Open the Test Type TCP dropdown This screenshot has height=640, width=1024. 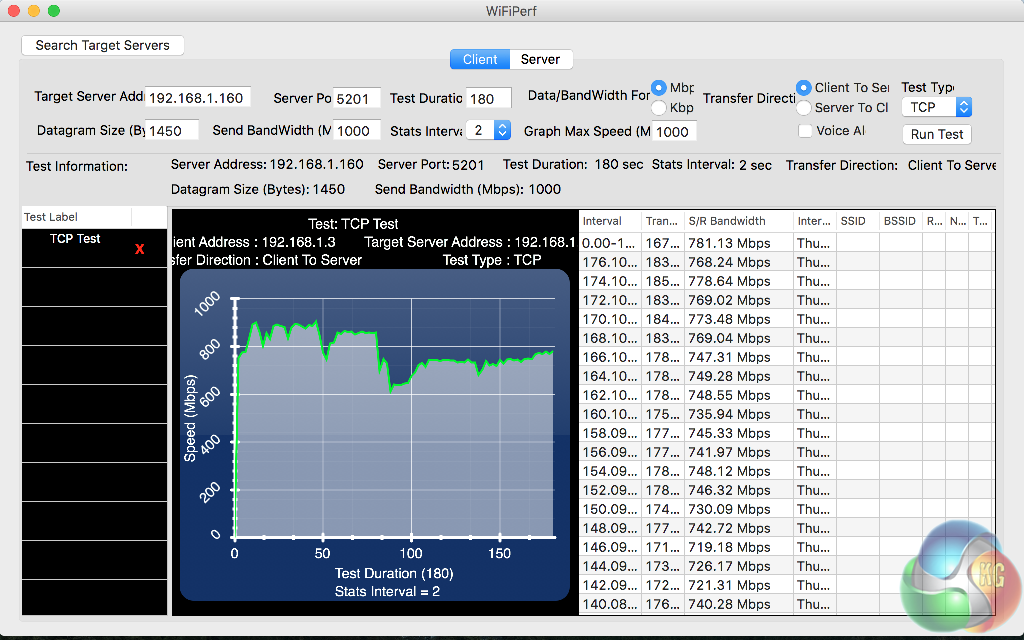pos(936,107)
